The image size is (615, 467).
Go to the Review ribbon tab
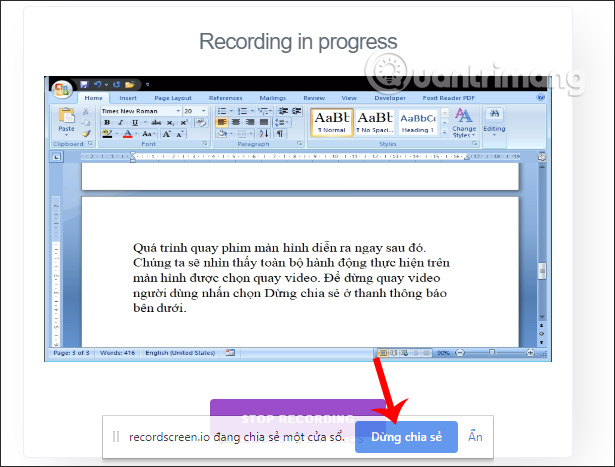tap(314, 98)
